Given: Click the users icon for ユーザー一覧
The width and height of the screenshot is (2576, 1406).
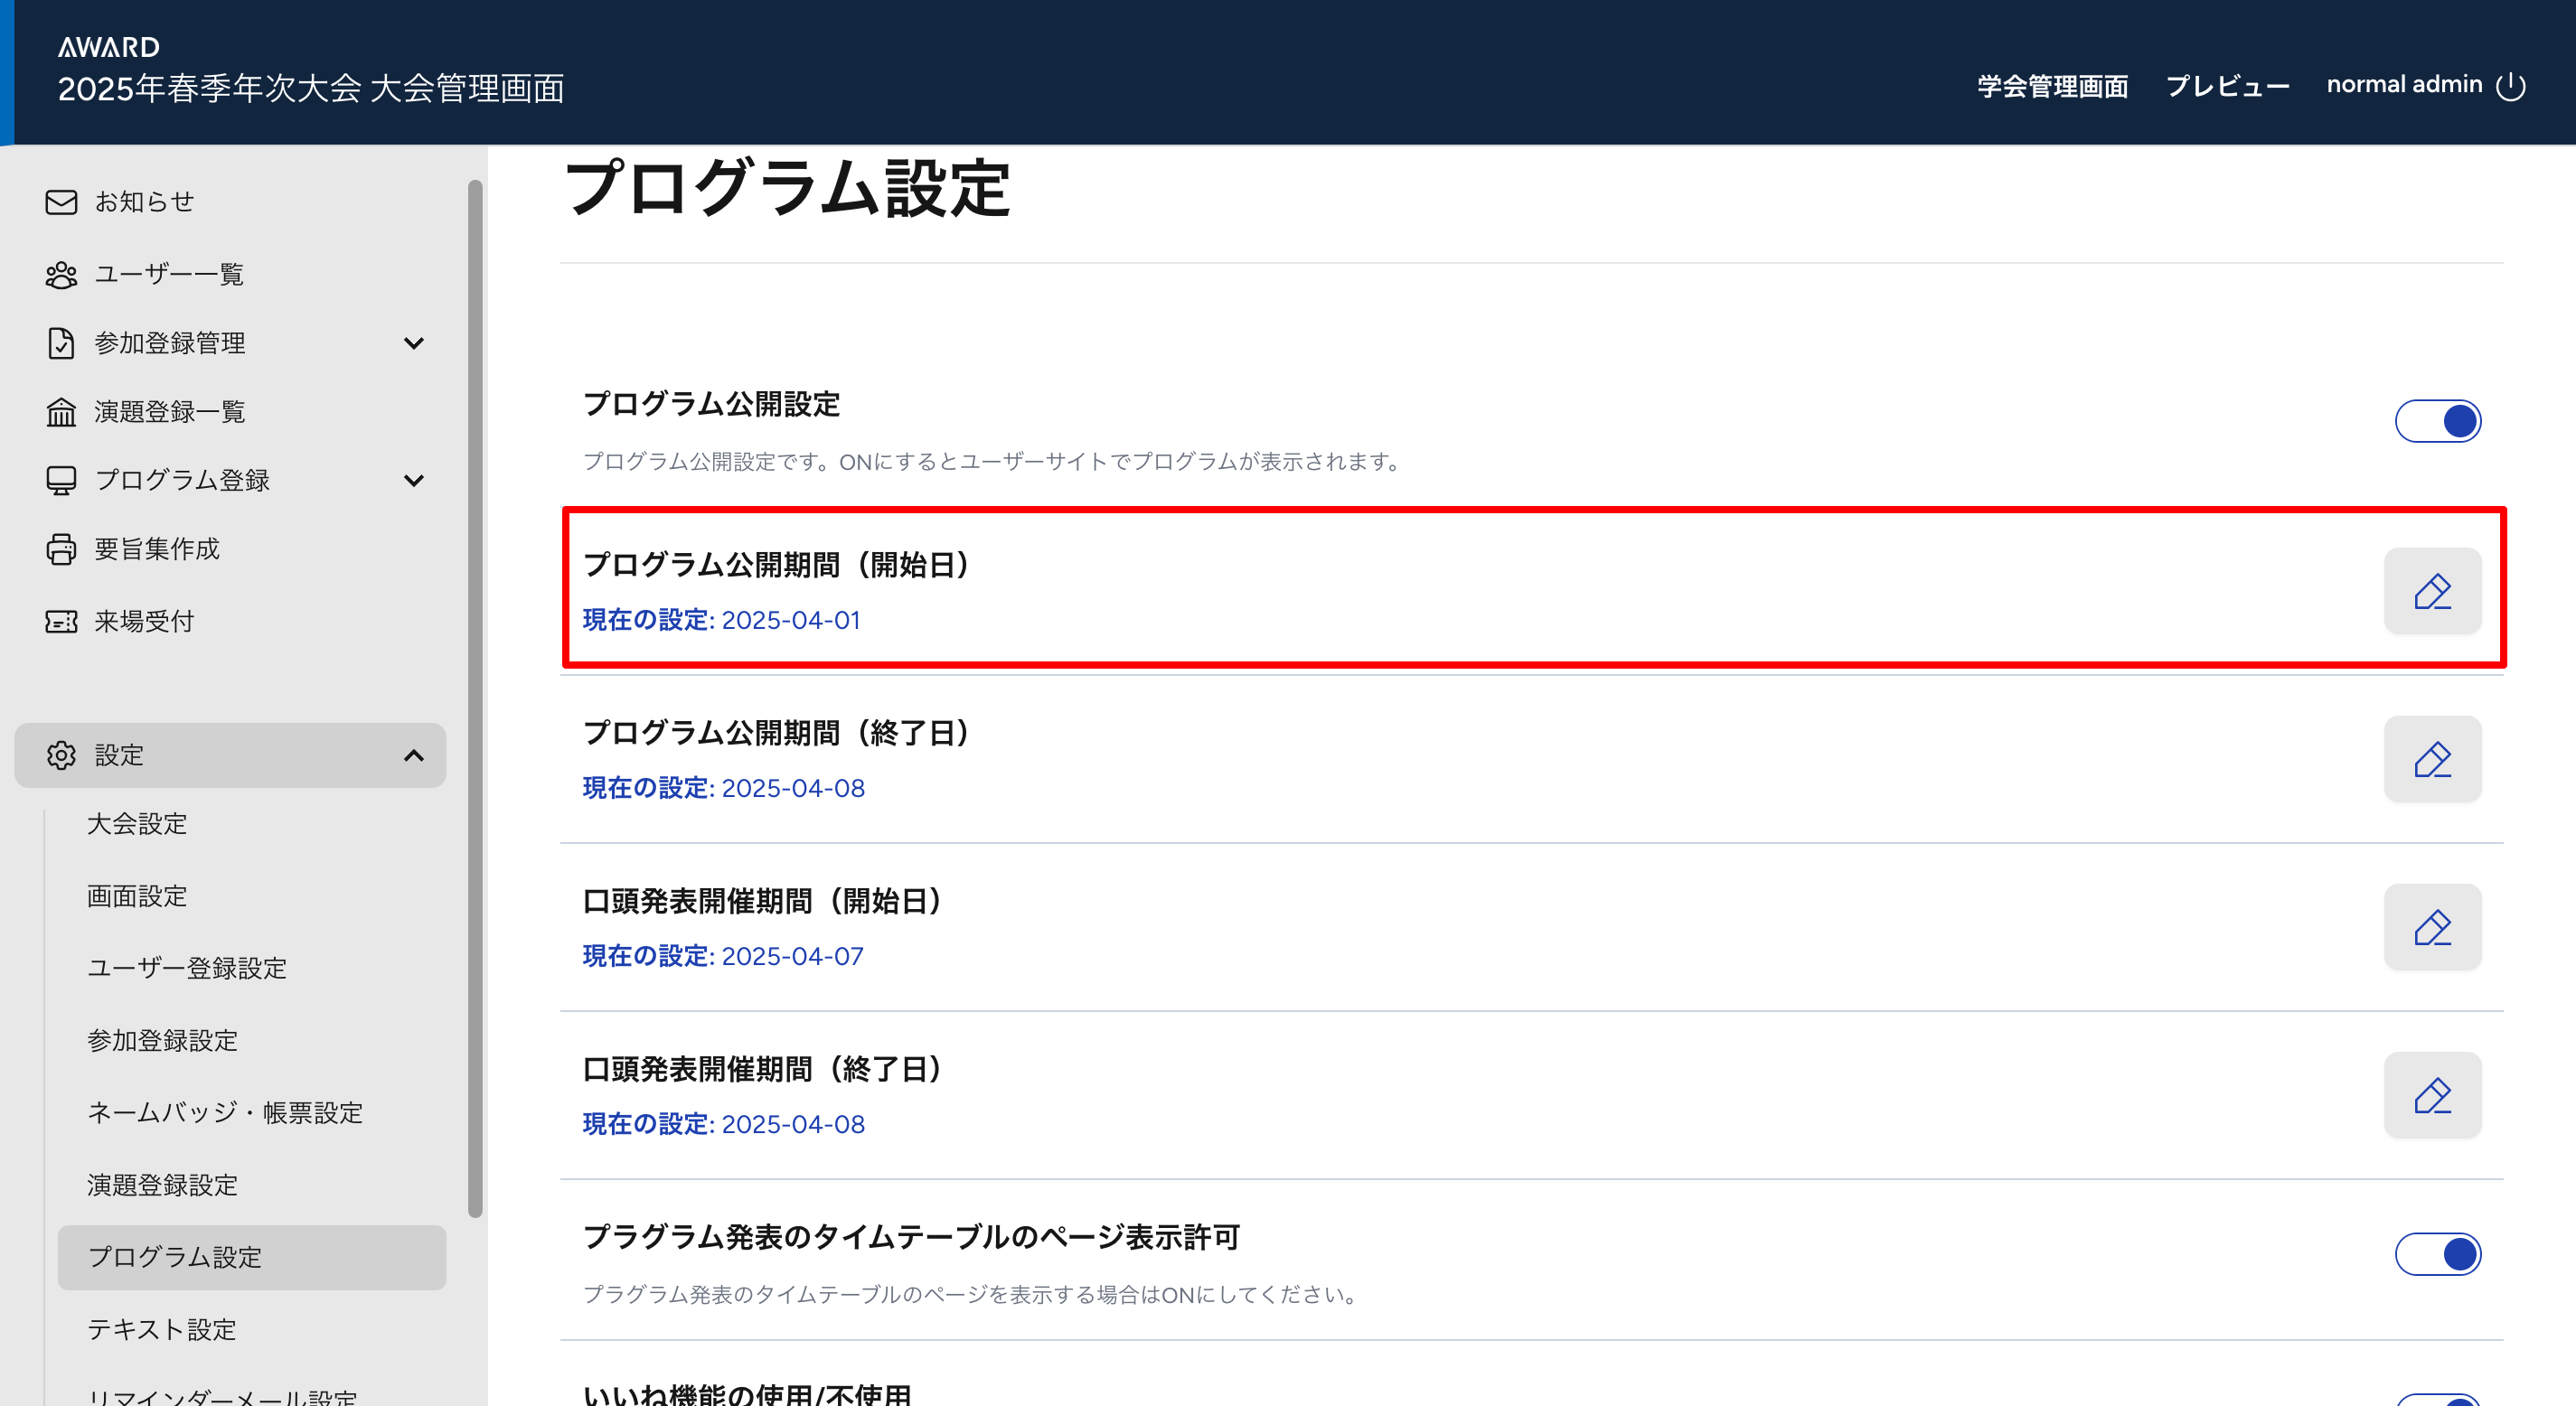Looking at the screenshot, I should point(61,275).
